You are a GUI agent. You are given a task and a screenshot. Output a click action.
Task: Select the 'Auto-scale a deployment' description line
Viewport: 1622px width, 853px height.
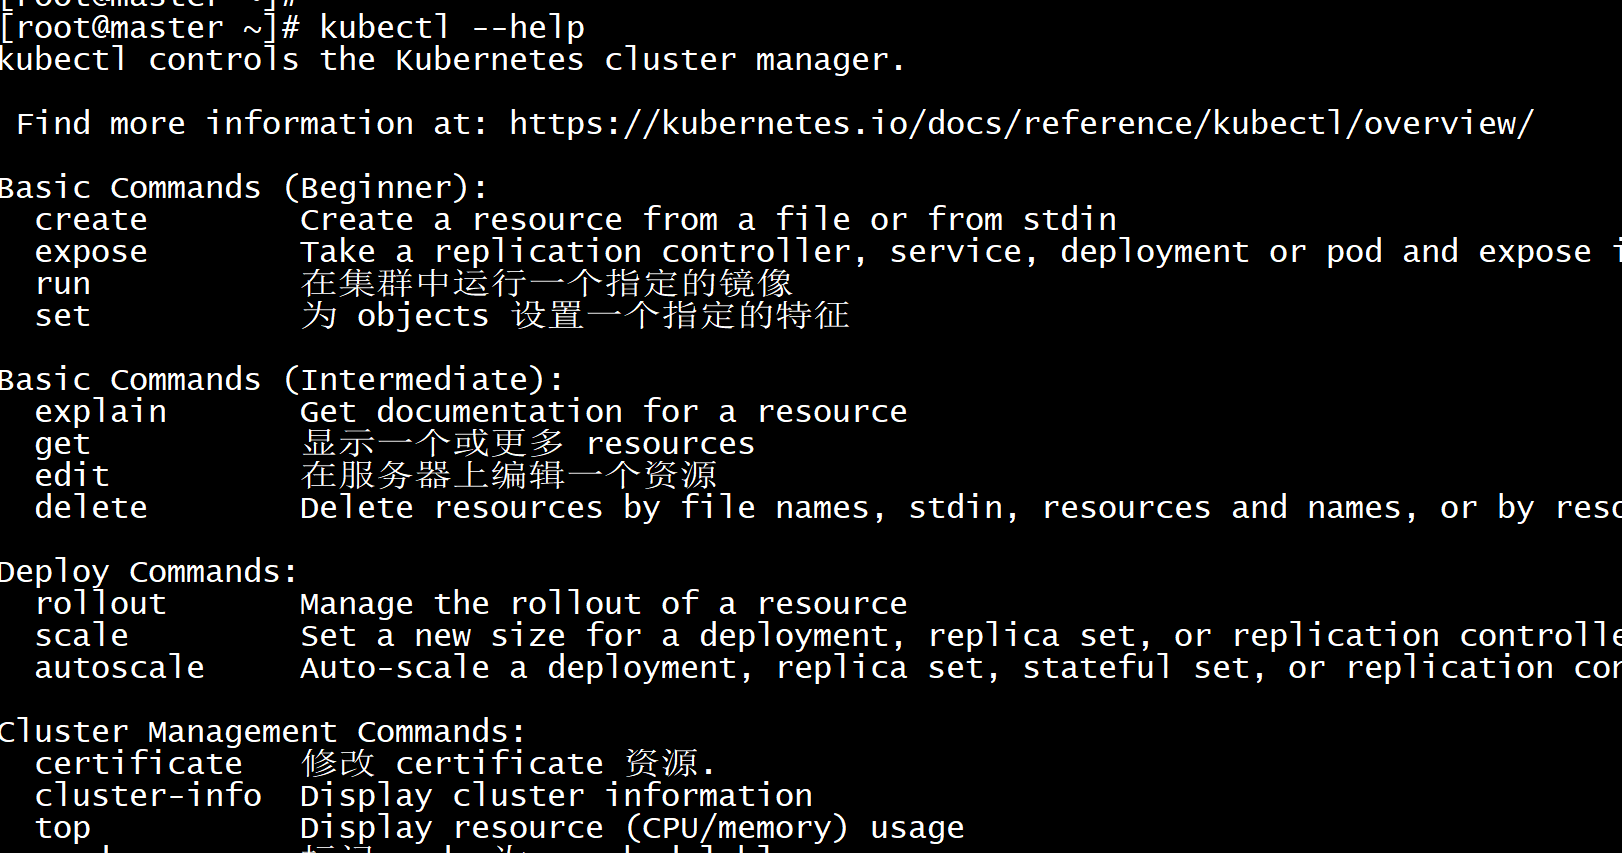(960, 667)
